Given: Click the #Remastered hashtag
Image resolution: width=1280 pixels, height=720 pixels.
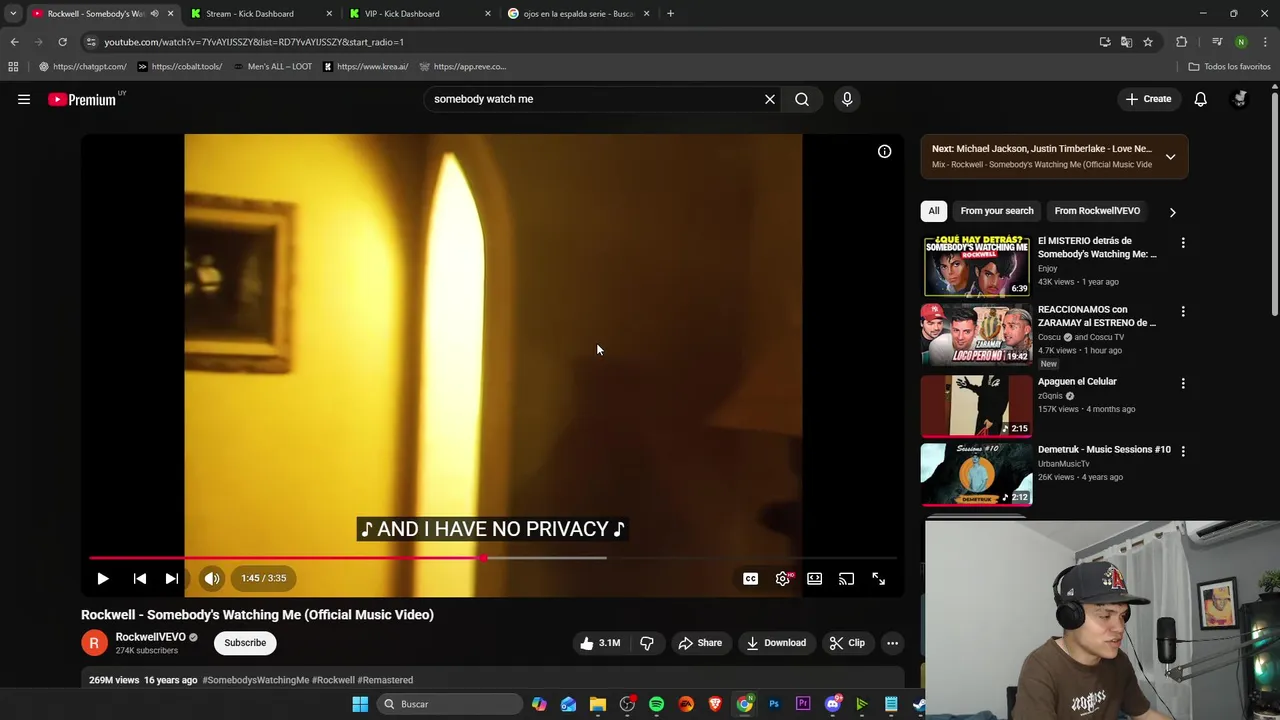Looking at the screenshot, I should 385,680.
